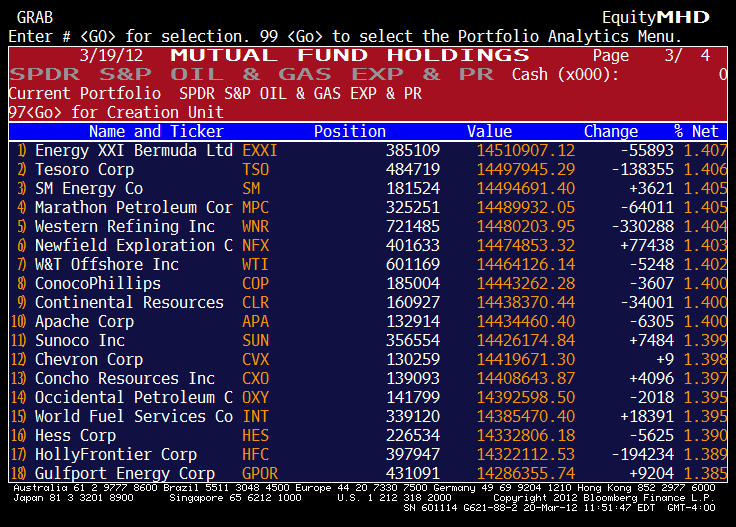Click position value 385109
Image resolution: width=736 pixels, height=527 pixels.
(x=413, y=151)
